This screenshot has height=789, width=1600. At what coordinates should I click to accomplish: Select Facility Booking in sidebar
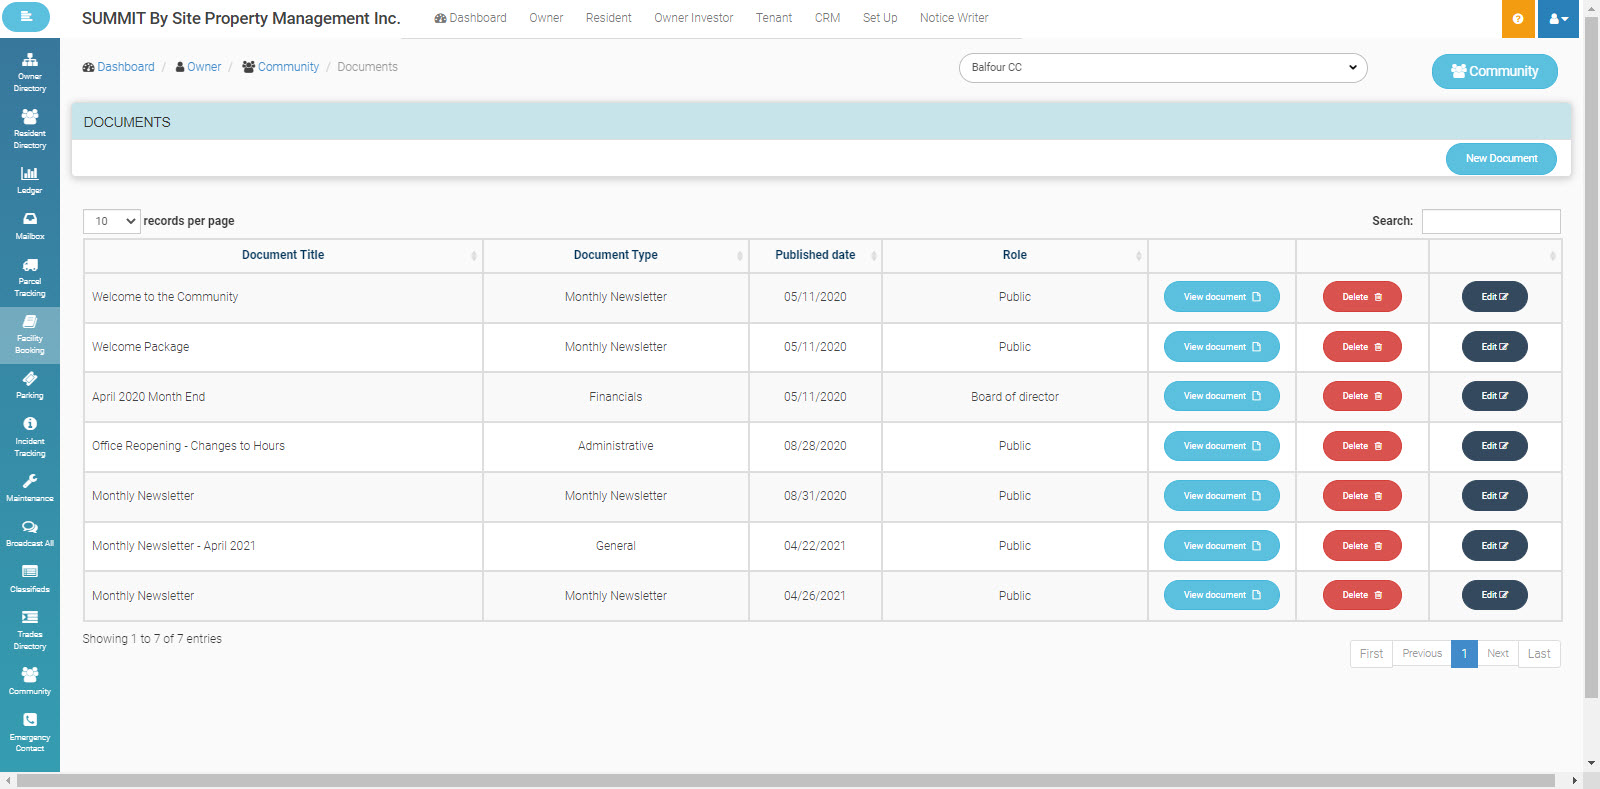tap(30, 335)
